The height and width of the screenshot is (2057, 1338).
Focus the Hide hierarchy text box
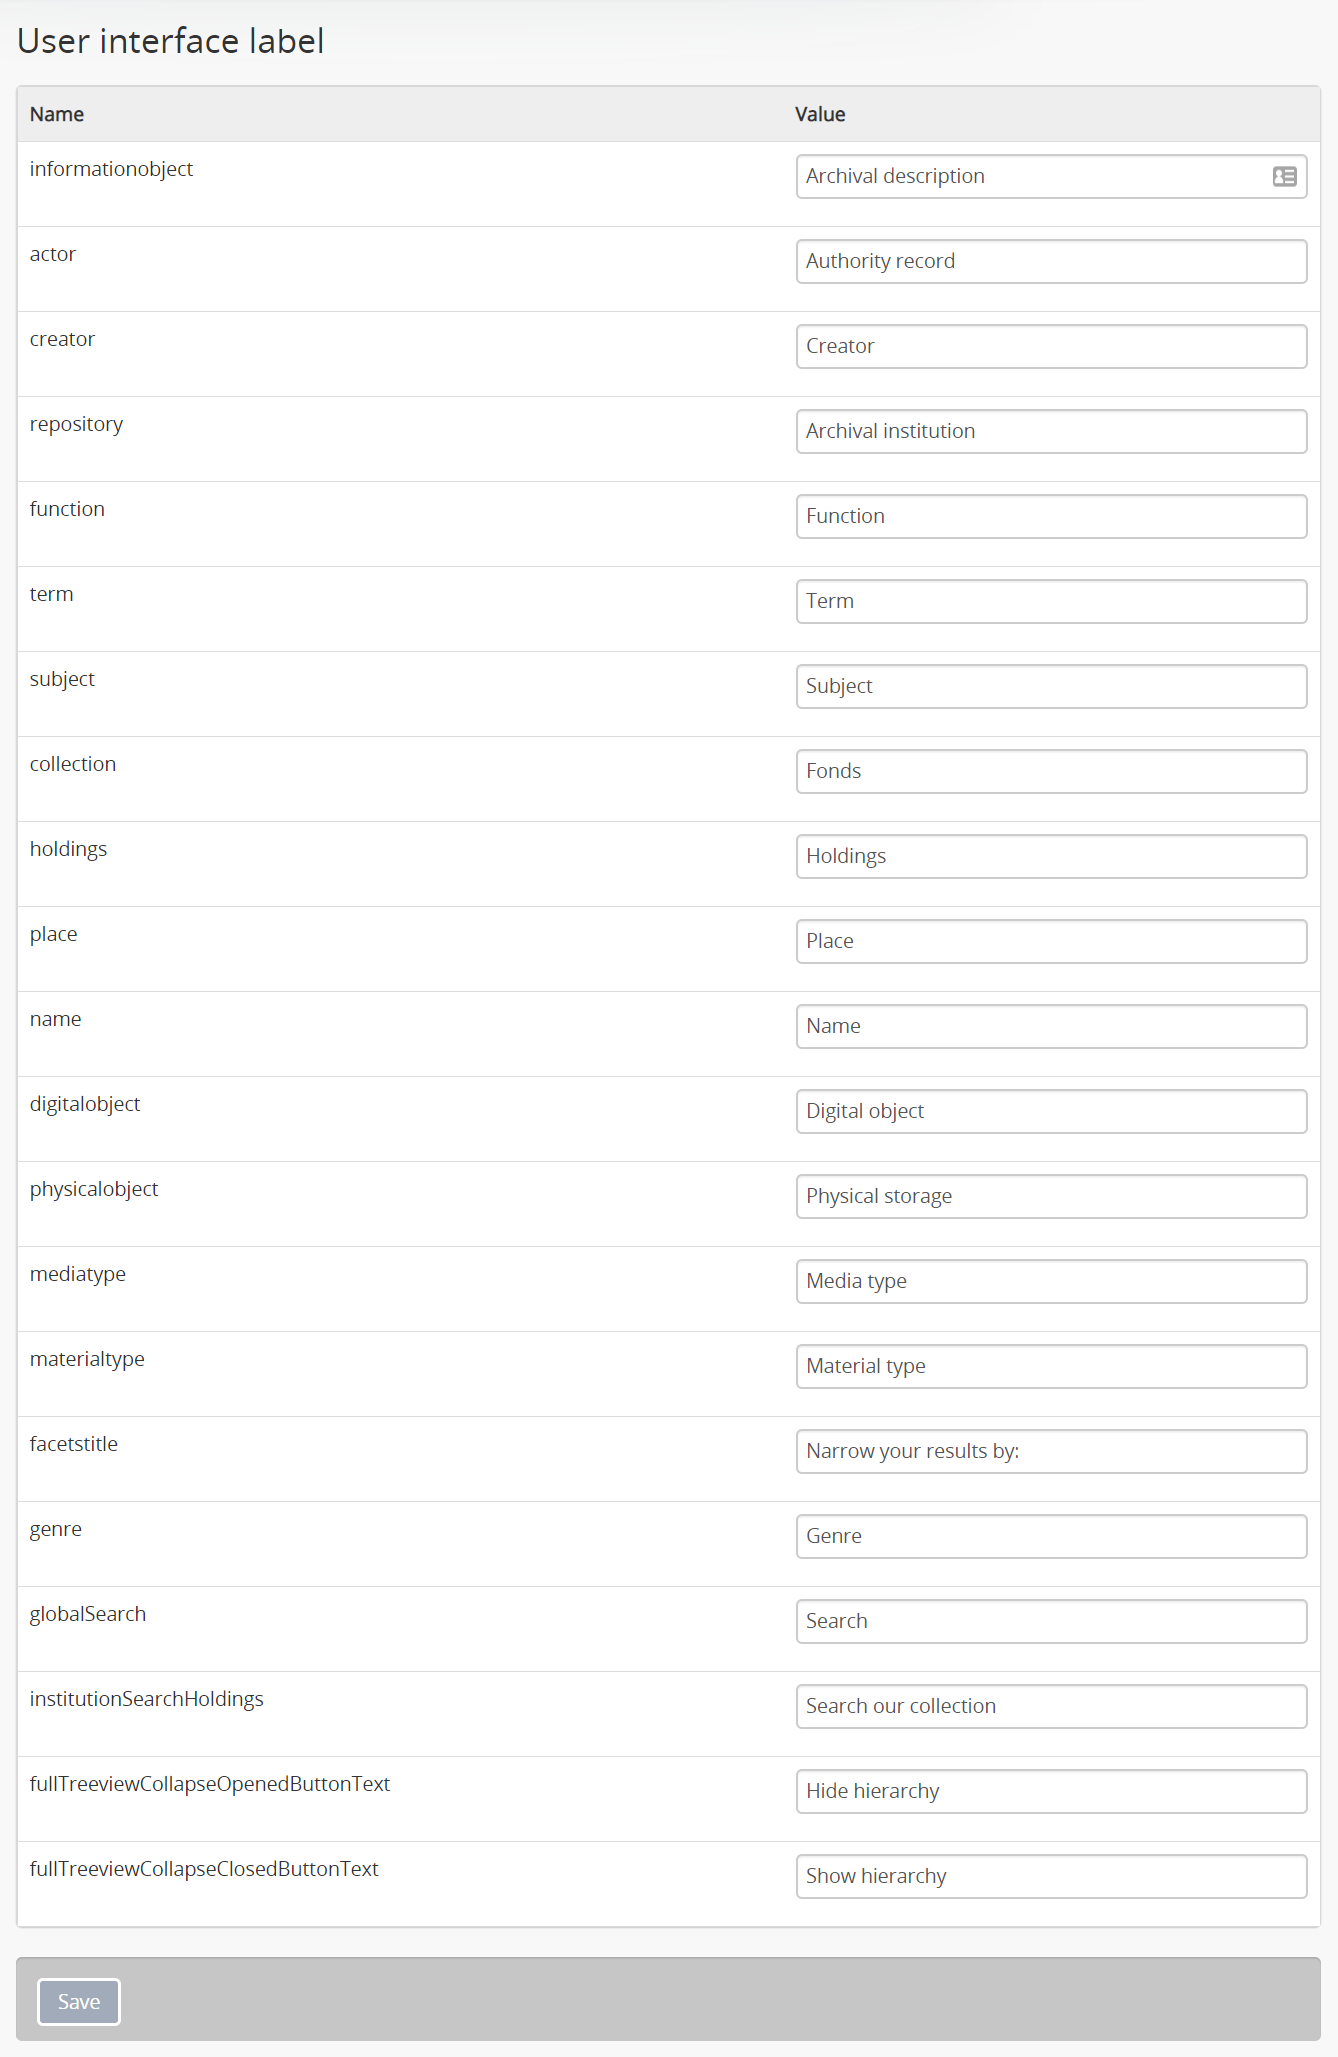click(x=1050, y=1791)
